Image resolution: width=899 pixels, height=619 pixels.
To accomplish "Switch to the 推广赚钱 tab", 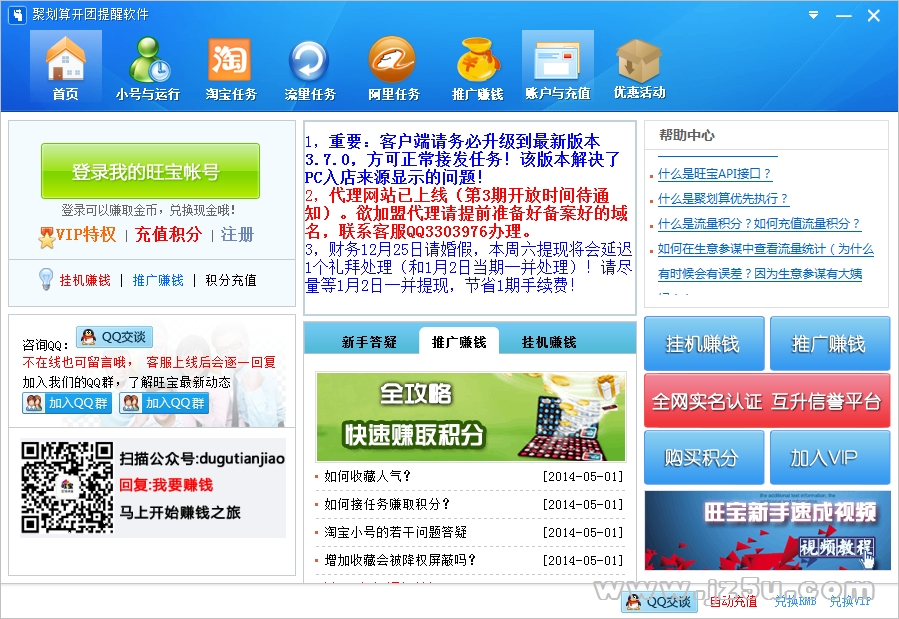I will (459, 342).
